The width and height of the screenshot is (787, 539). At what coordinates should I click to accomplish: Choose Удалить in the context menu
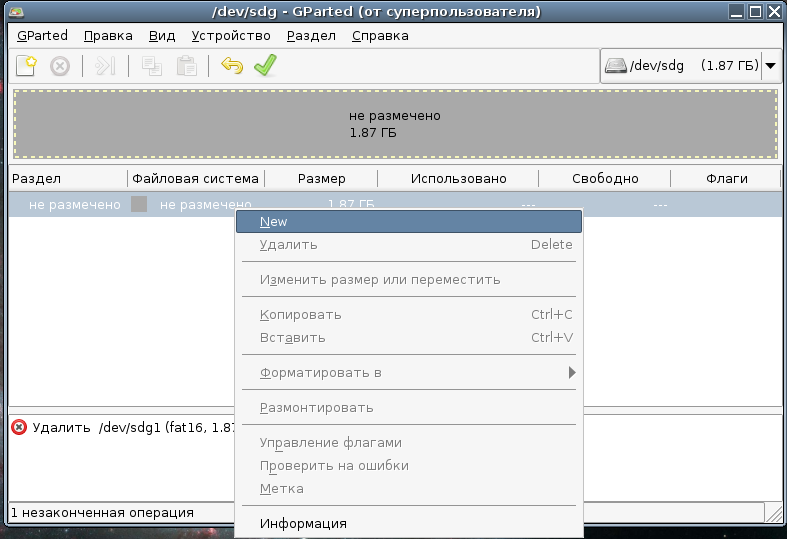tap(409, 244)
